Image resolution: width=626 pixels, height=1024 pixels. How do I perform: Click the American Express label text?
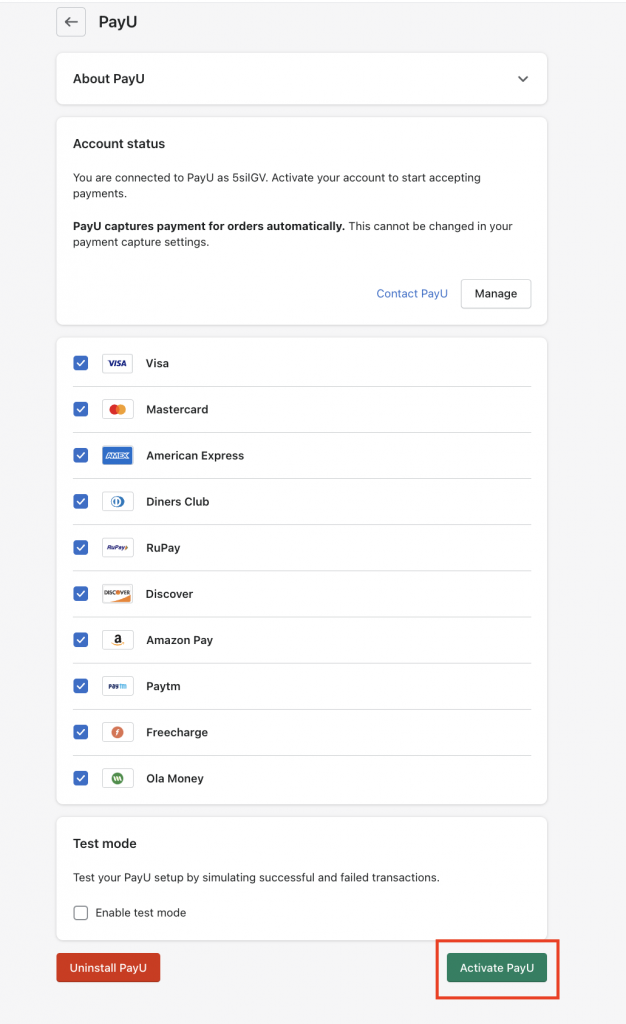[x=195, y=456]
